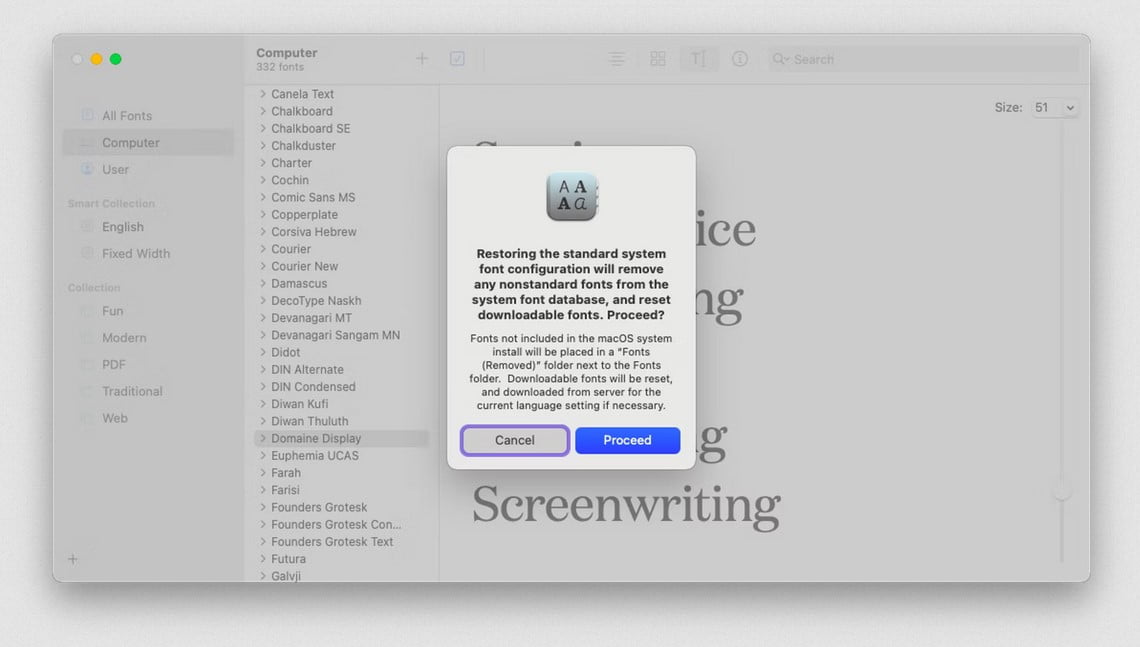Expand the Canela Text font family
The image size is (1140, 647).
262,94
